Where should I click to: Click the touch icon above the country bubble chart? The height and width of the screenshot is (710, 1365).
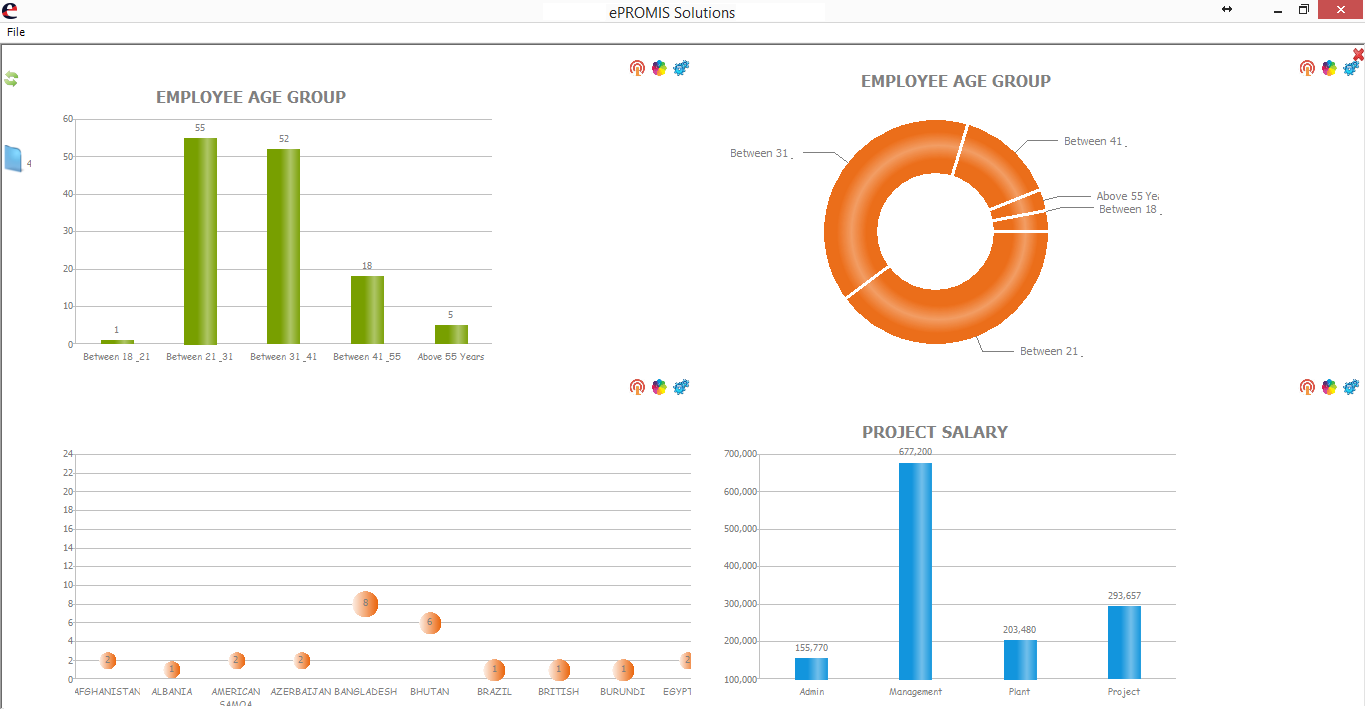pos(637,386)
